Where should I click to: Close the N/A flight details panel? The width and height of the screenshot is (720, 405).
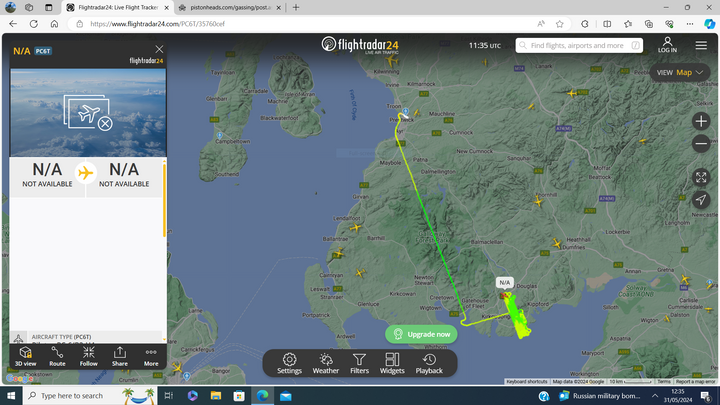[159, 49]
